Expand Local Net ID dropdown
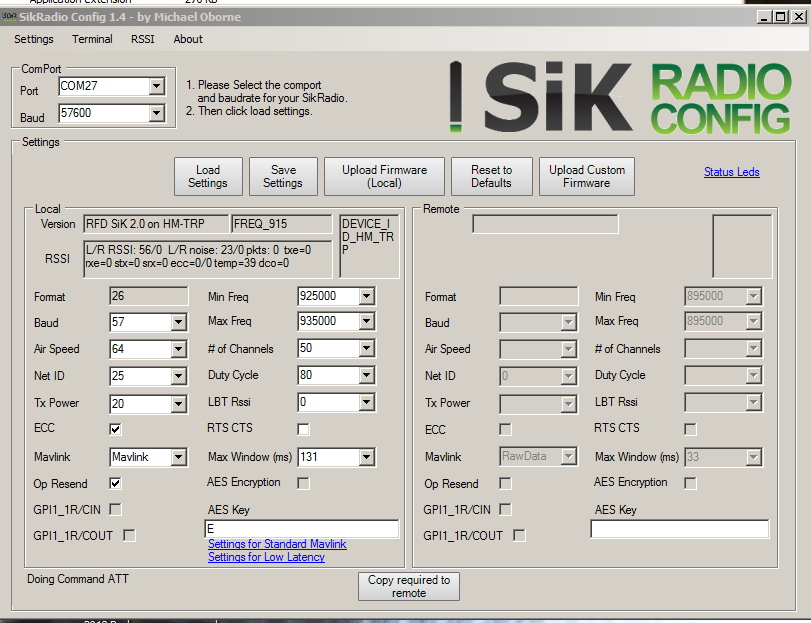The image size is (811, 623). click(x=178, y=376)
